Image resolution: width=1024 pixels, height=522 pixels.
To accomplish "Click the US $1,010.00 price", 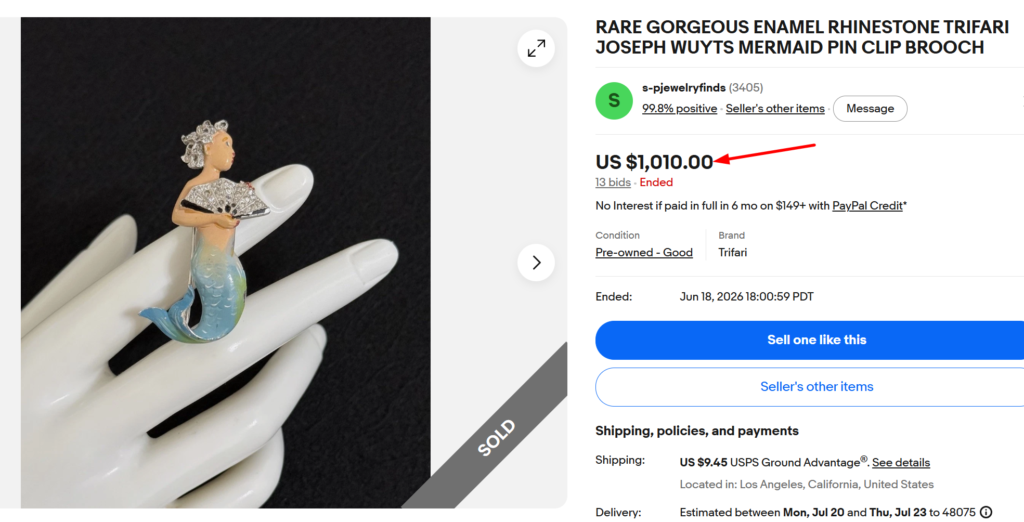I will pyautogui.click(x=654, y=162).
